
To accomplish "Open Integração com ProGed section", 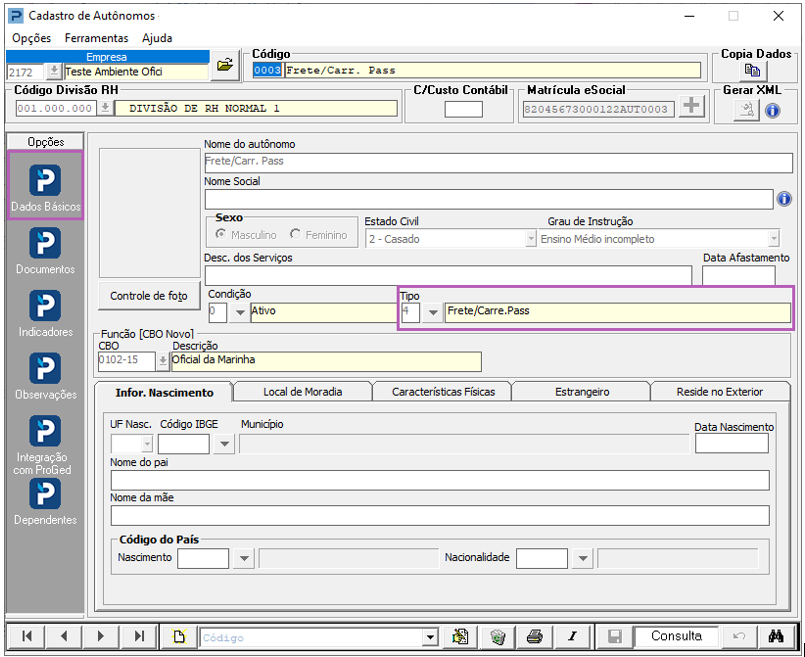I will point(43,446).
